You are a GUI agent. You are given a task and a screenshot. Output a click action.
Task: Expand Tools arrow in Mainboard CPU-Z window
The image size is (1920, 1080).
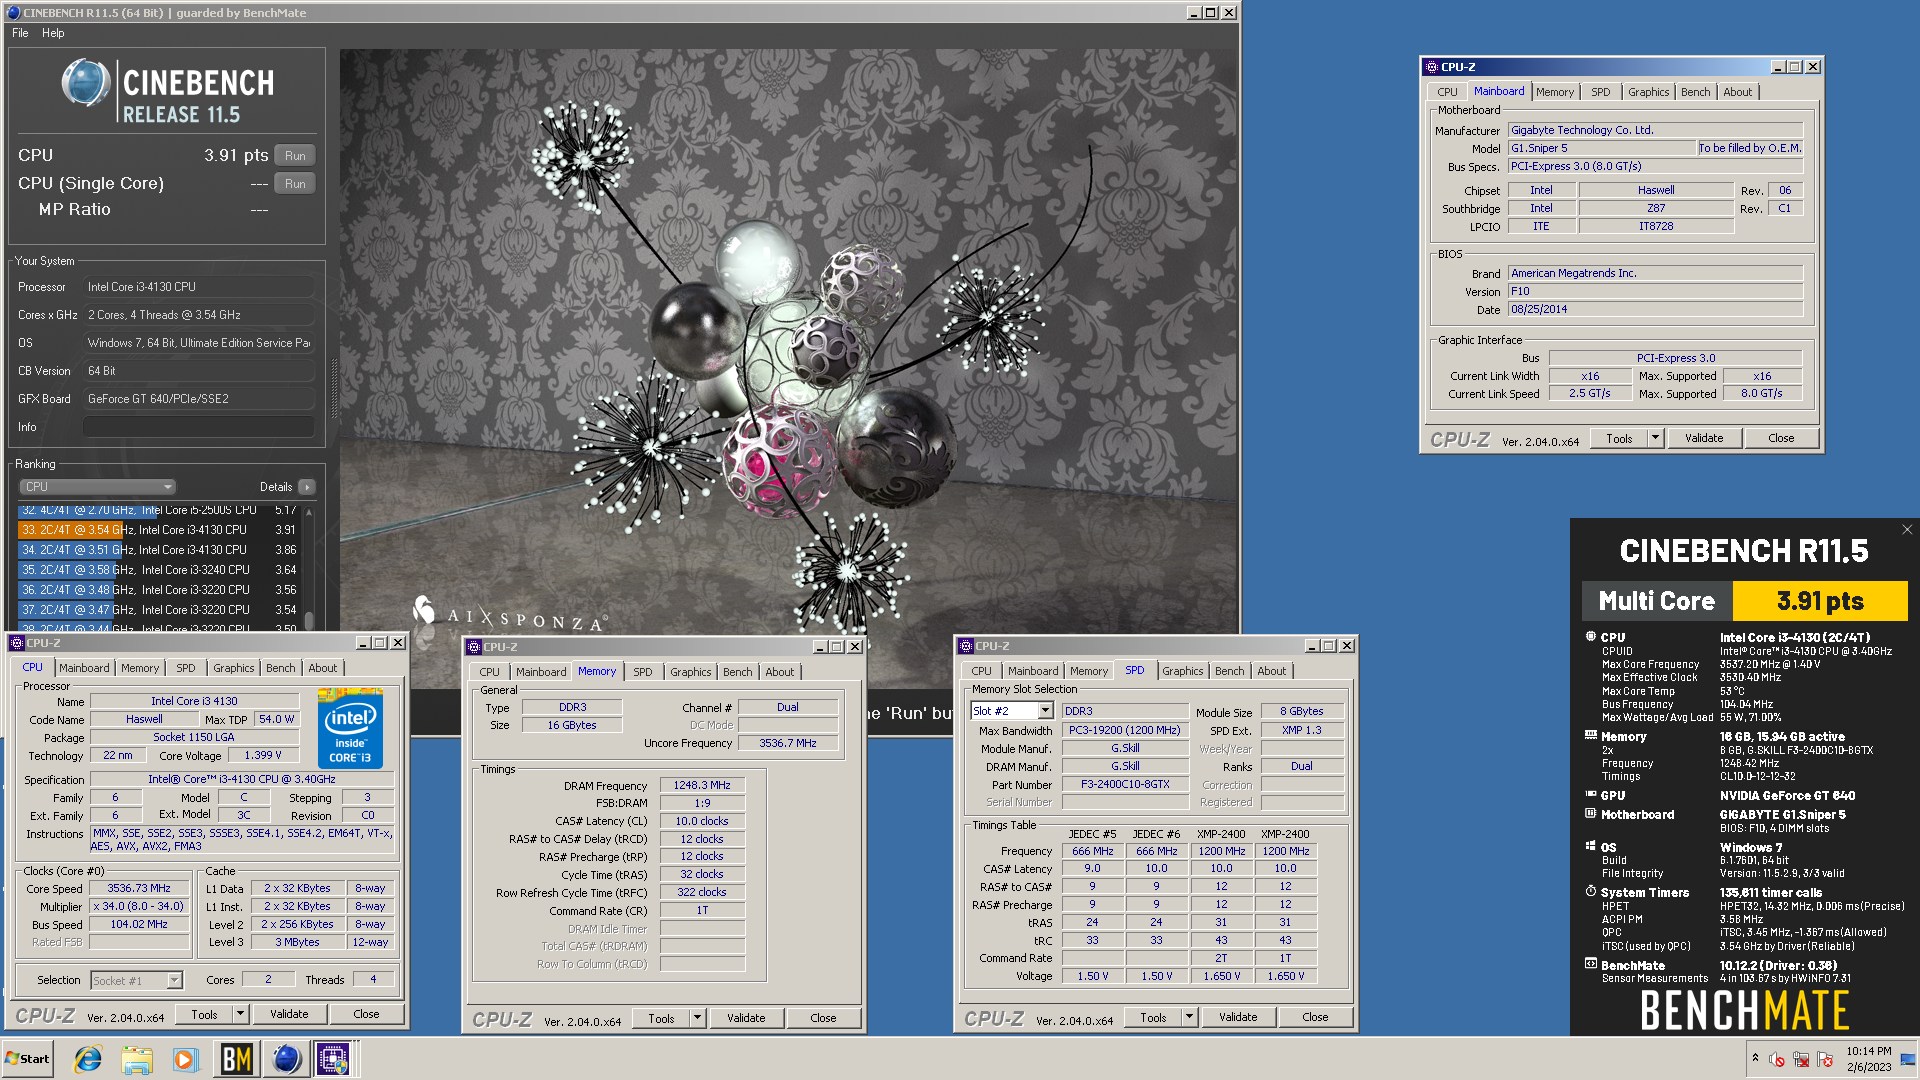tap(1655, 438)
